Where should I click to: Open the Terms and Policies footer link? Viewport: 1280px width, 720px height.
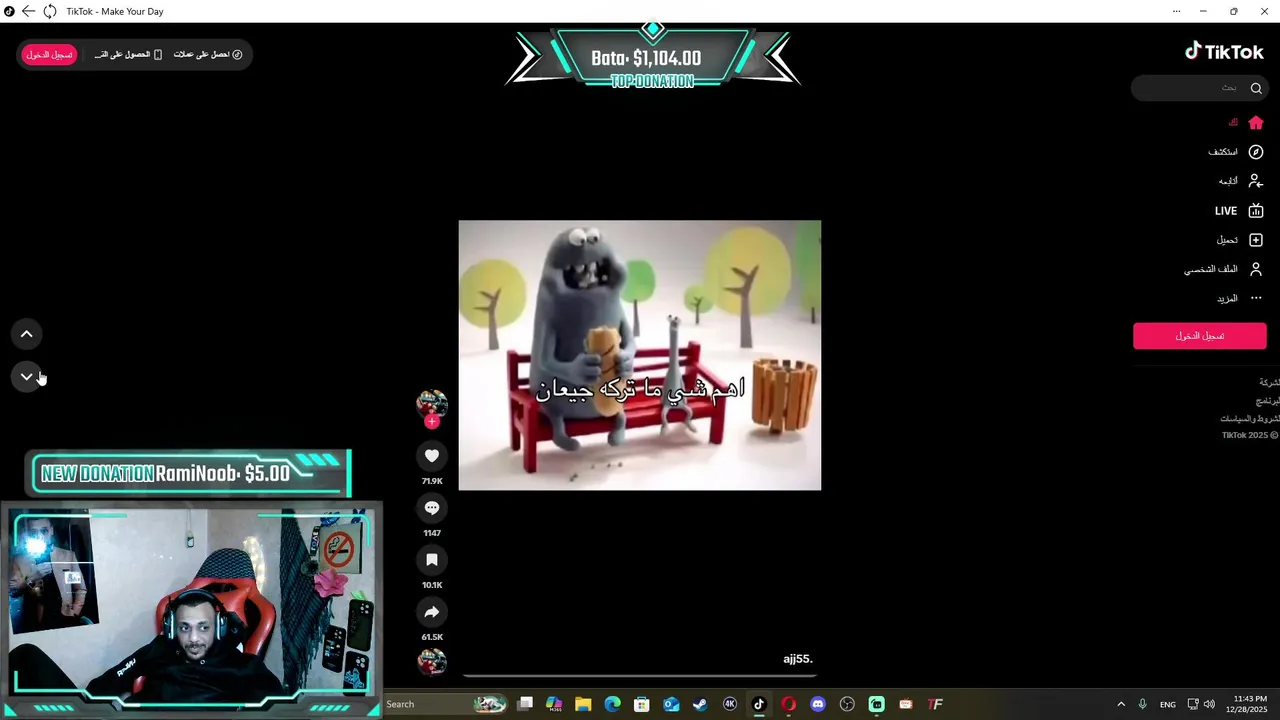(1249, 419)
